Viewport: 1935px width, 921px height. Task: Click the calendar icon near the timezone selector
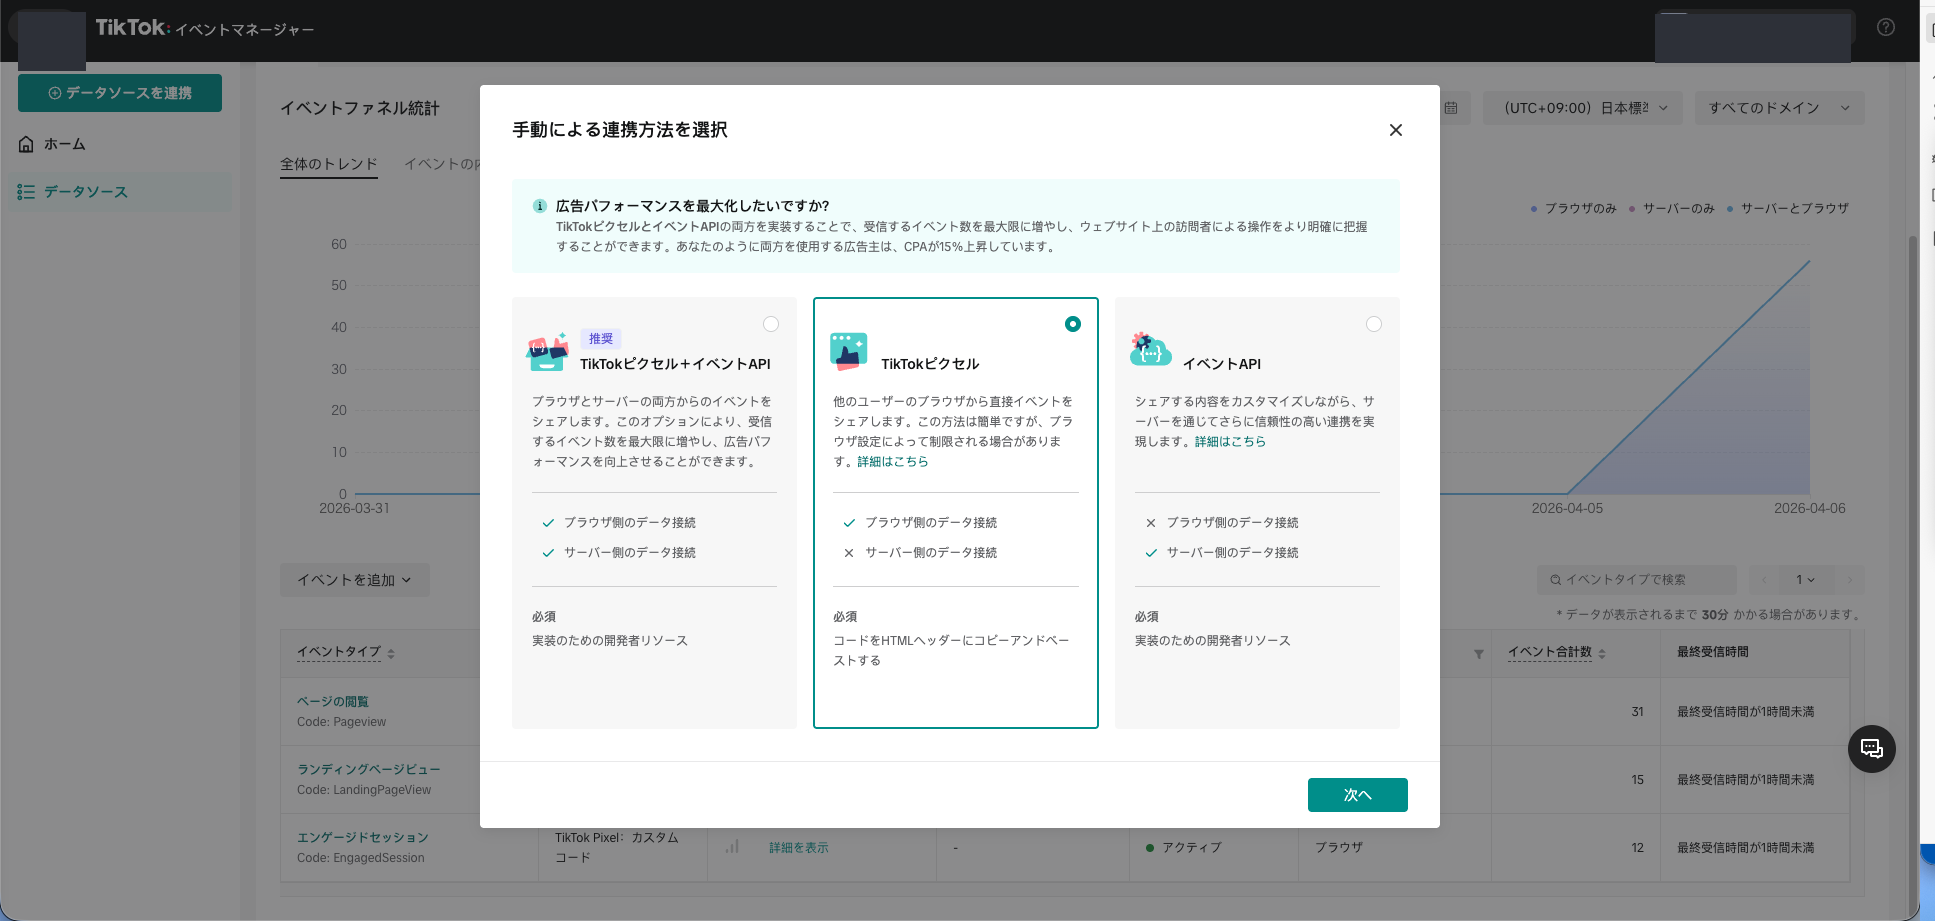[1450, 107]
